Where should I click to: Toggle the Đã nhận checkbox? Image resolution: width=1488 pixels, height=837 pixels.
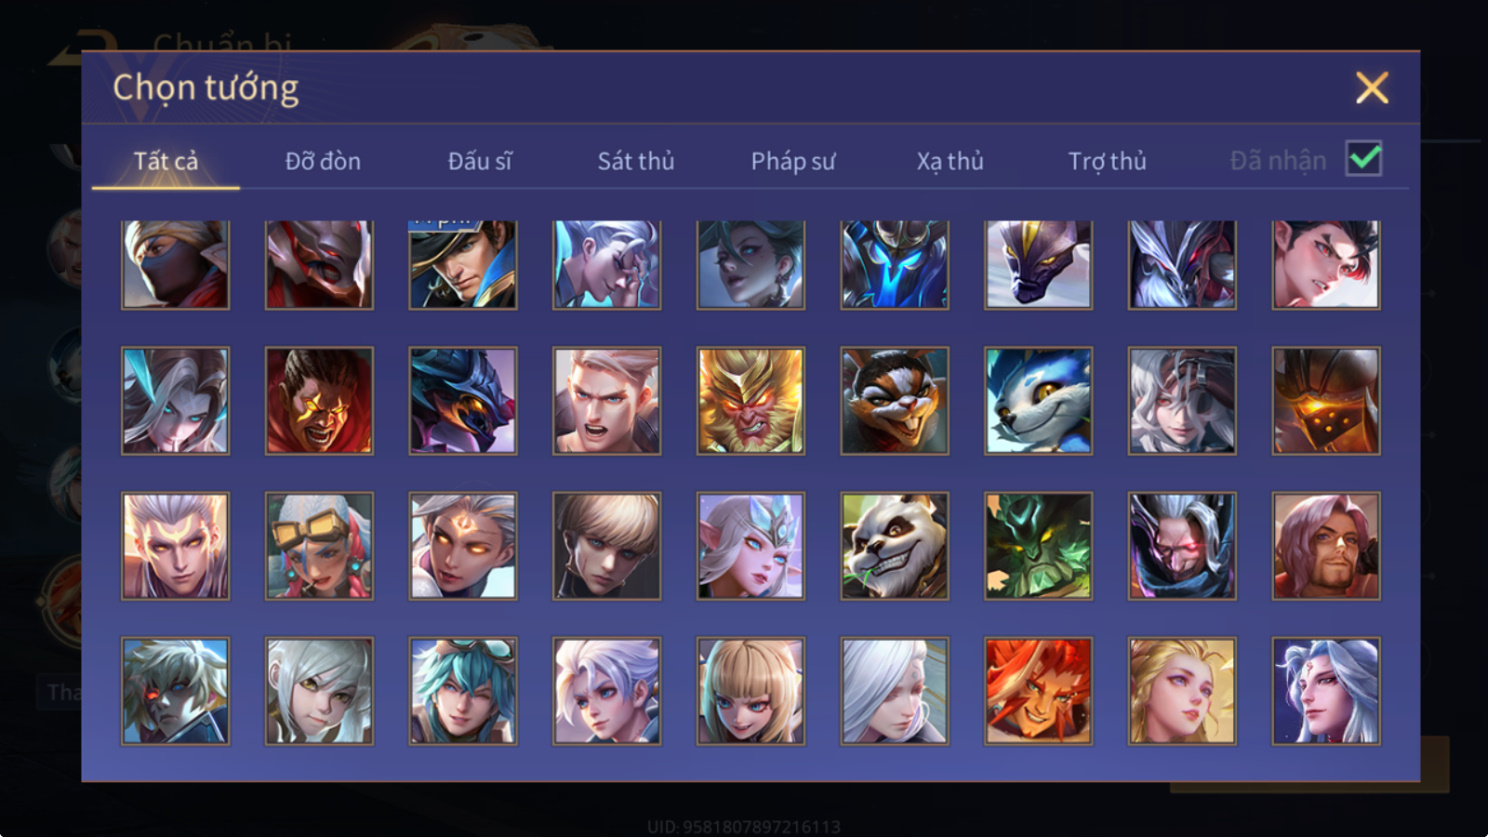coord(1364,159)
